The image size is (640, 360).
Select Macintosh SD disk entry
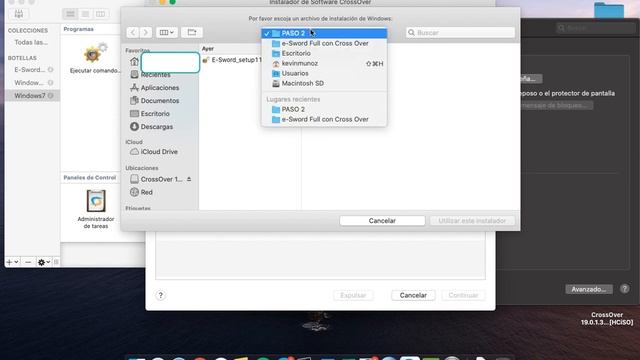click(x=324, y=83)
